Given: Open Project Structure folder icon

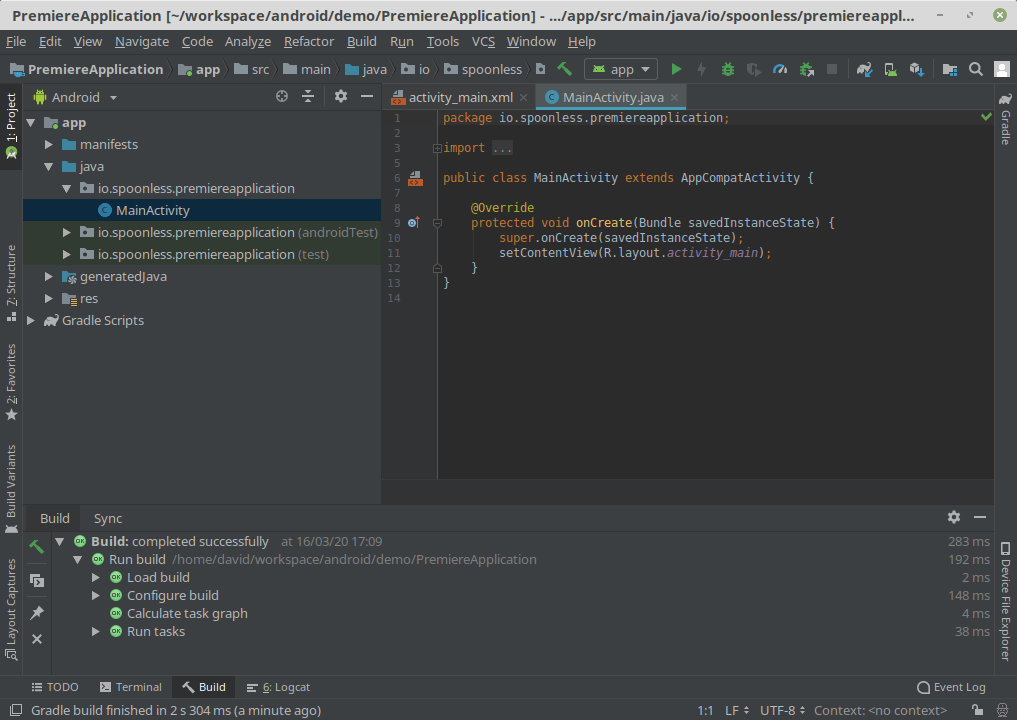Looking at the screenshot, I should point(950,69).
